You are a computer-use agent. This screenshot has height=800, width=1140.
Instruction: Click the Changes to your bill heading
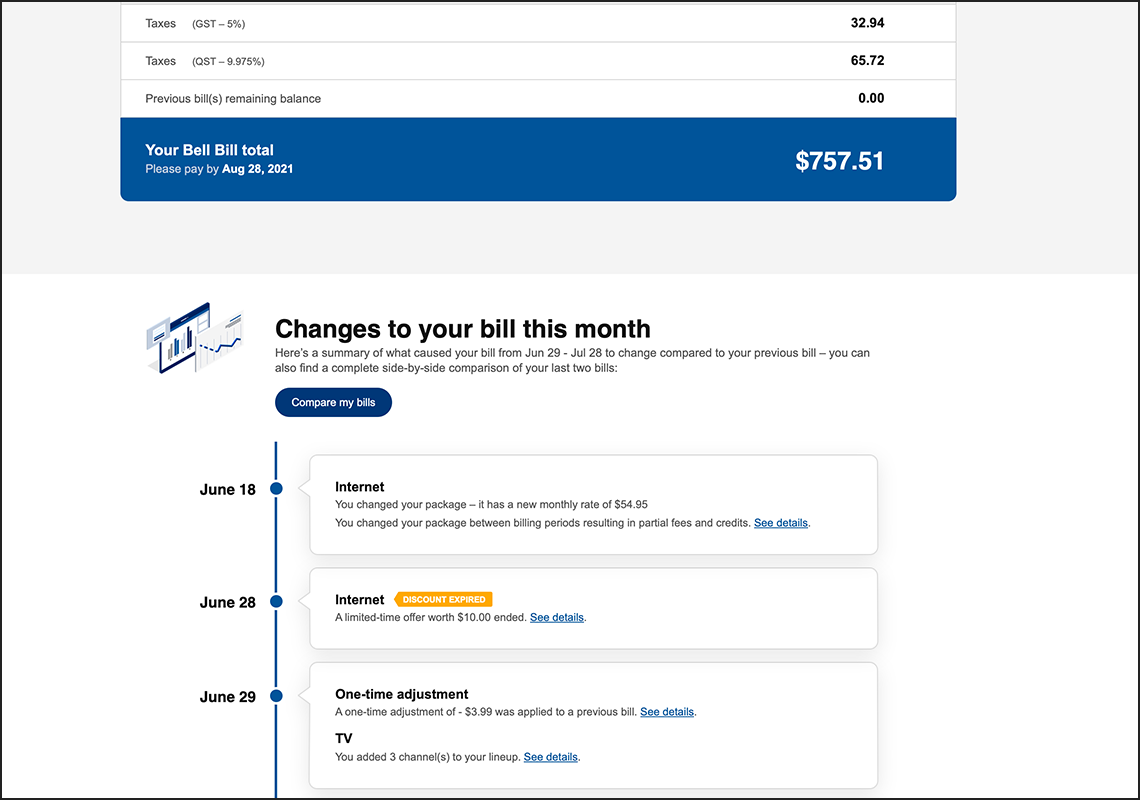point(463,329)
